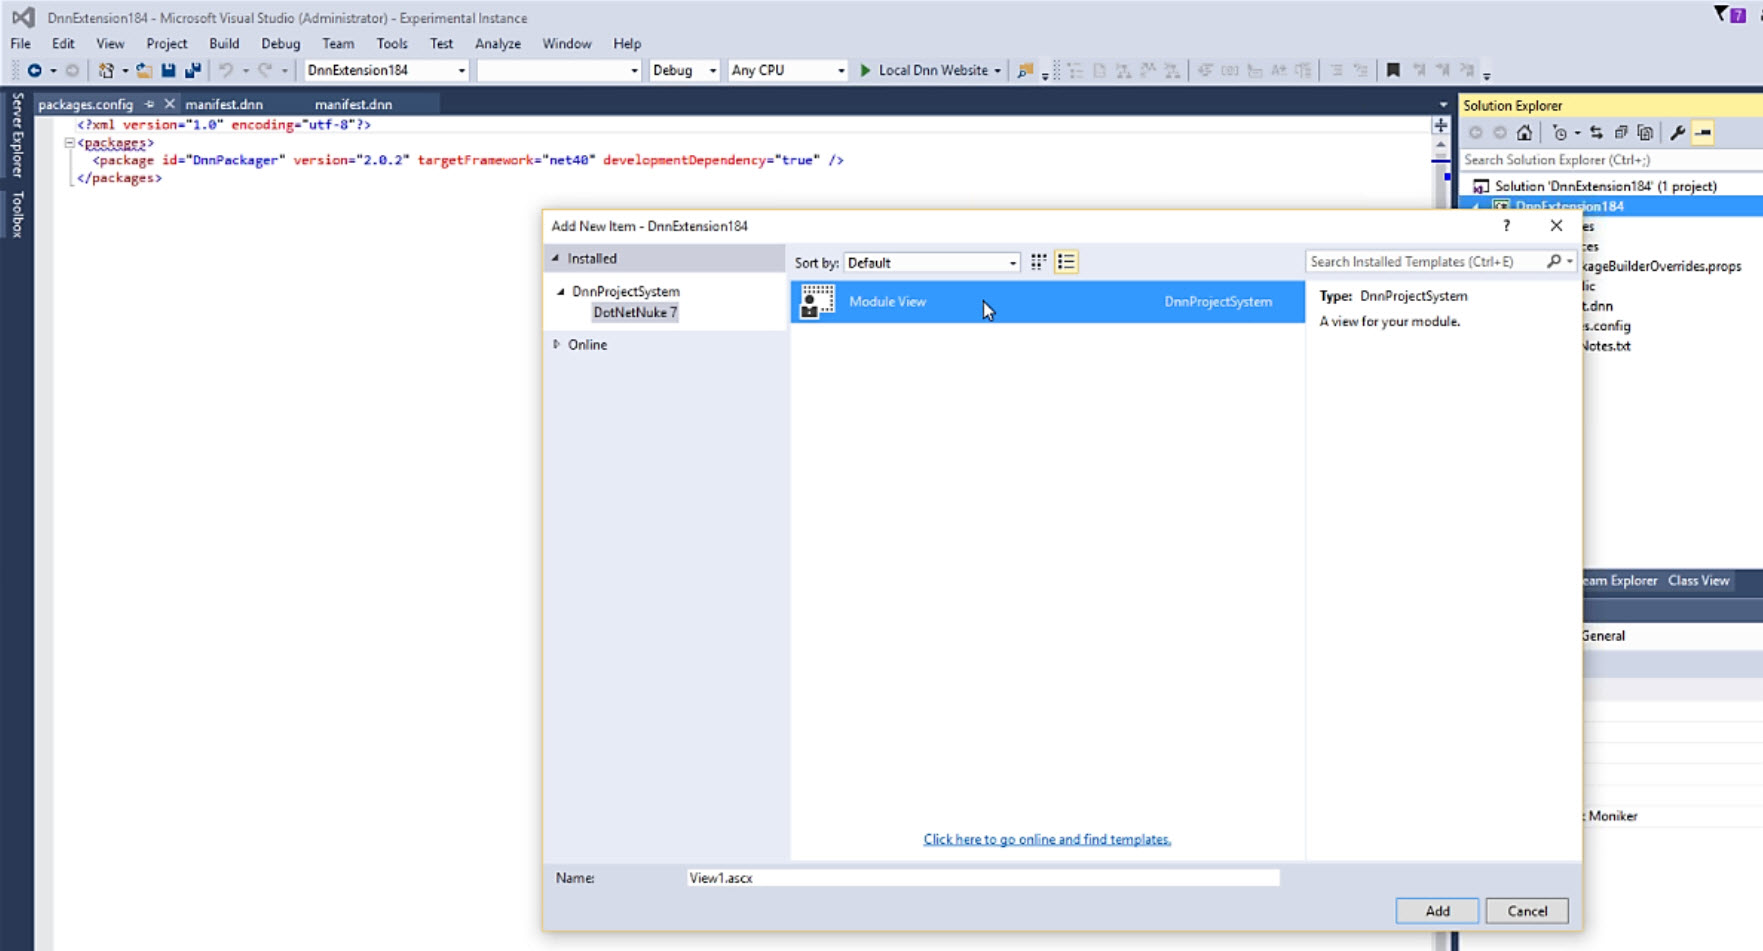Select the DotNetNuke 7 category
This screenshot has height=951, width=1763.
[635, 312]
